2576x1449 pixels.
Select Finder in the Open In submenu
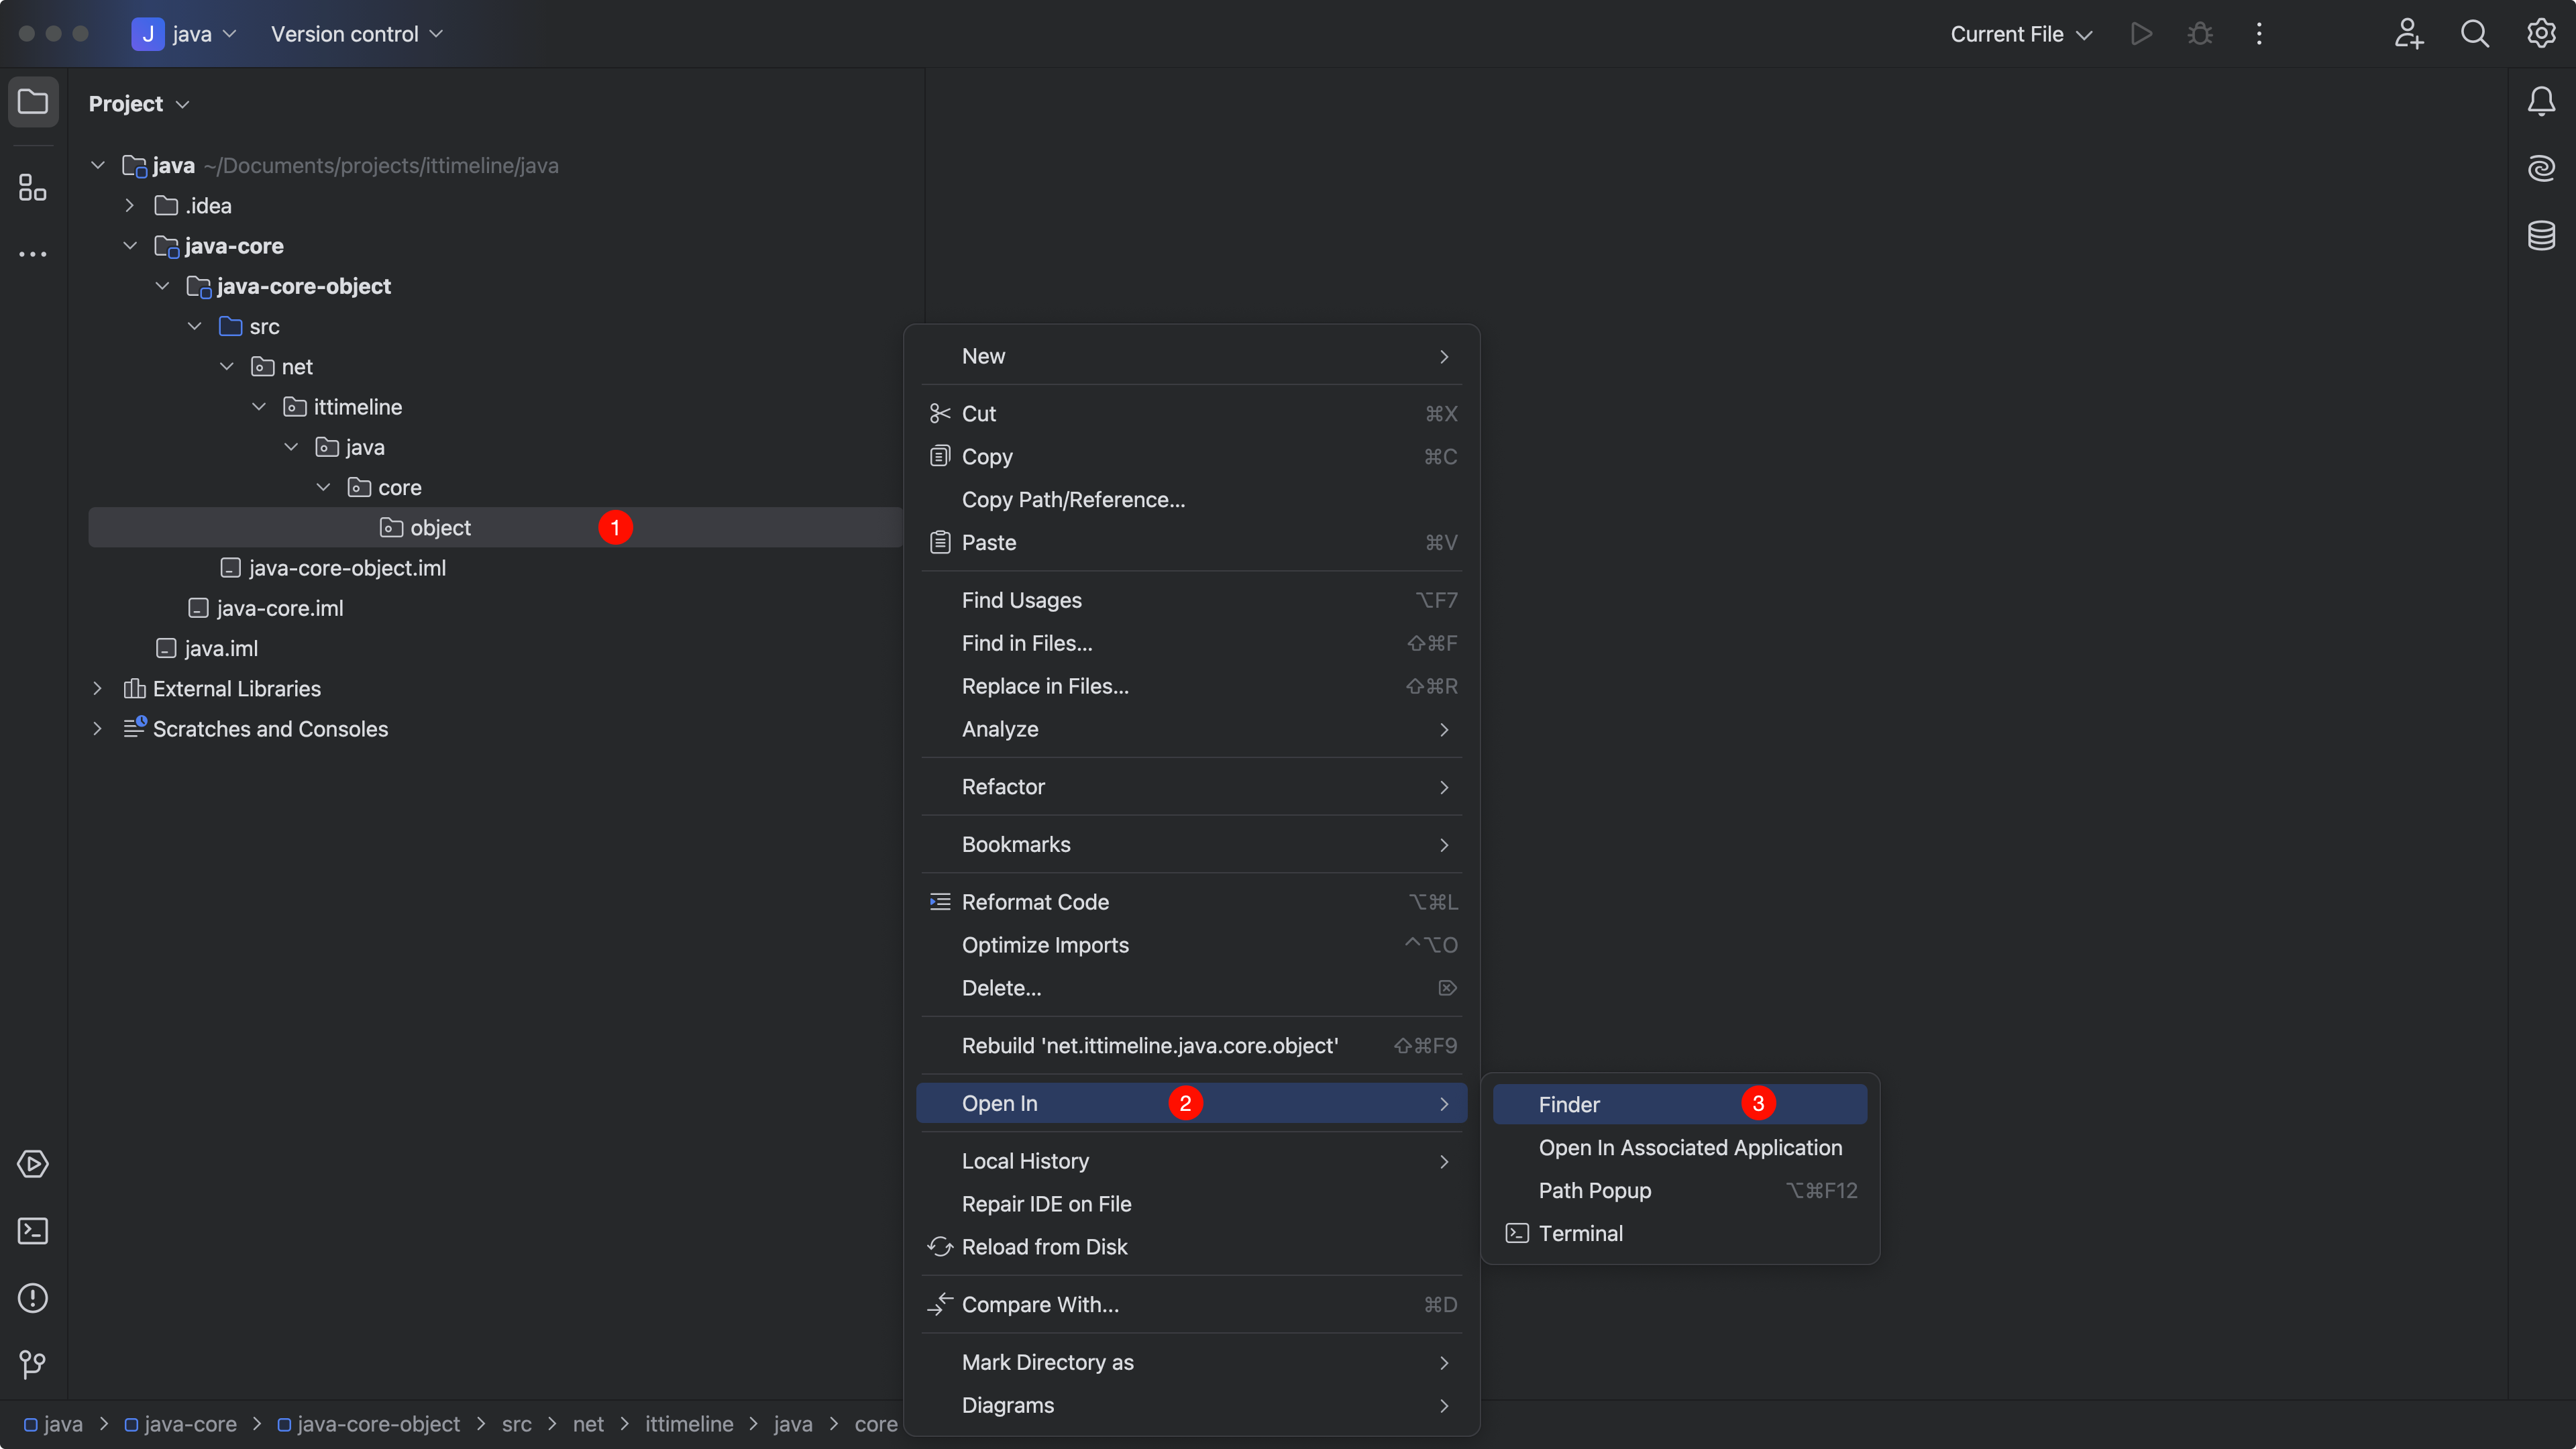[x=1569, y=1104]
